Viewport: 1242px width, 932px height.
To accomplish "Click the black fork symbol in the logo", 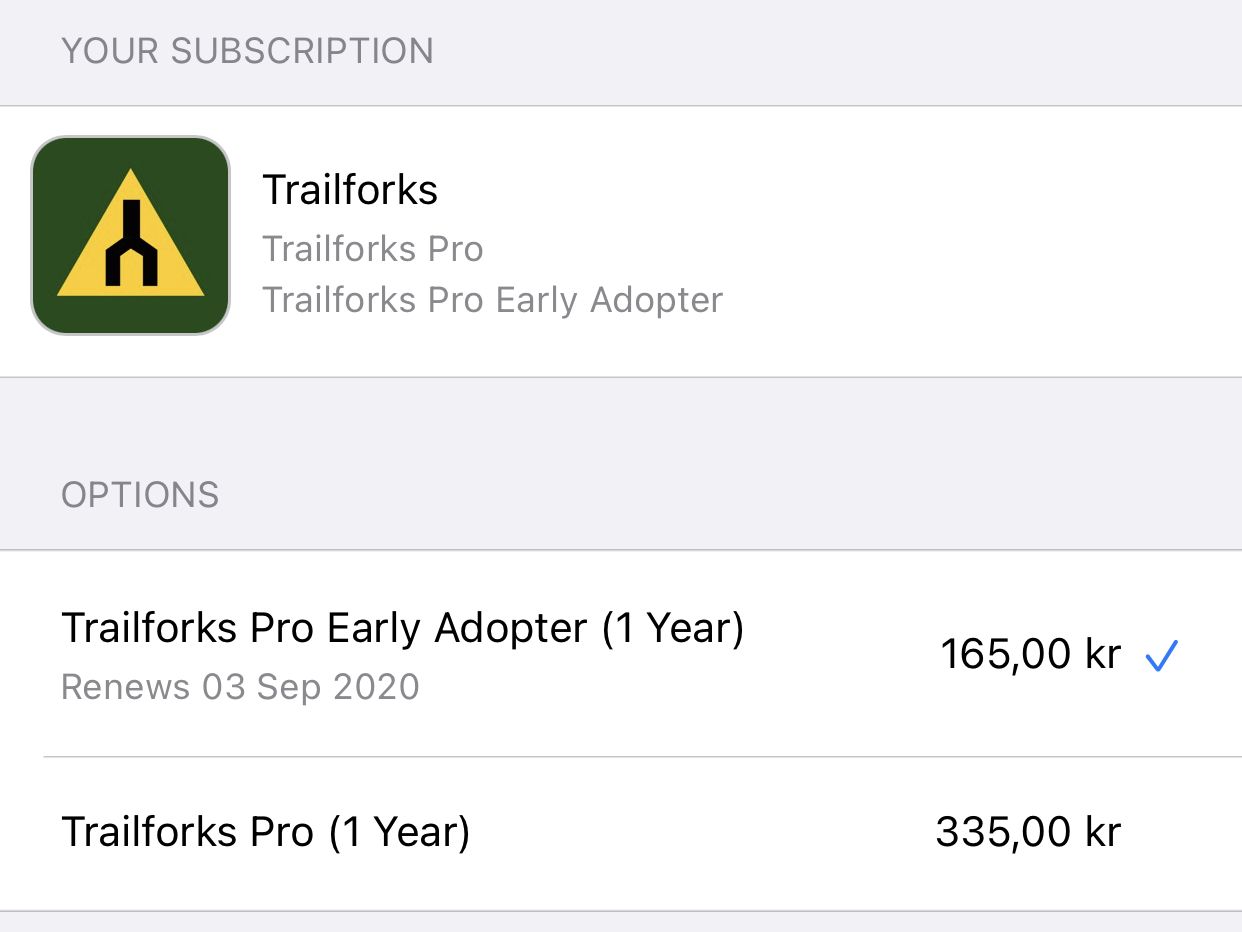I will pos(131,246).
